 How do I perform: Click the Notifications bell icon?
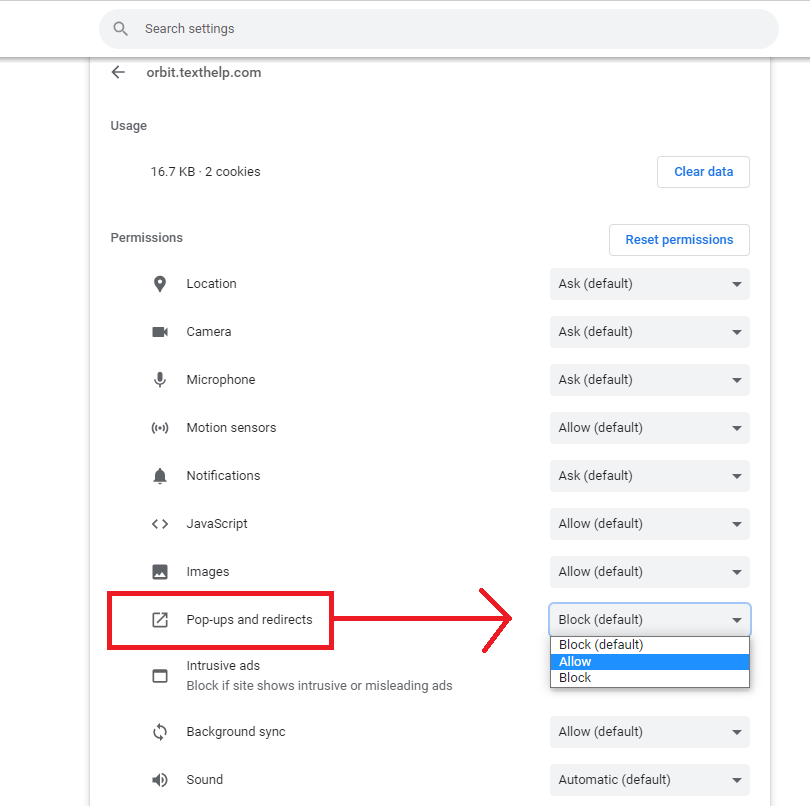(x=160, y=476)
